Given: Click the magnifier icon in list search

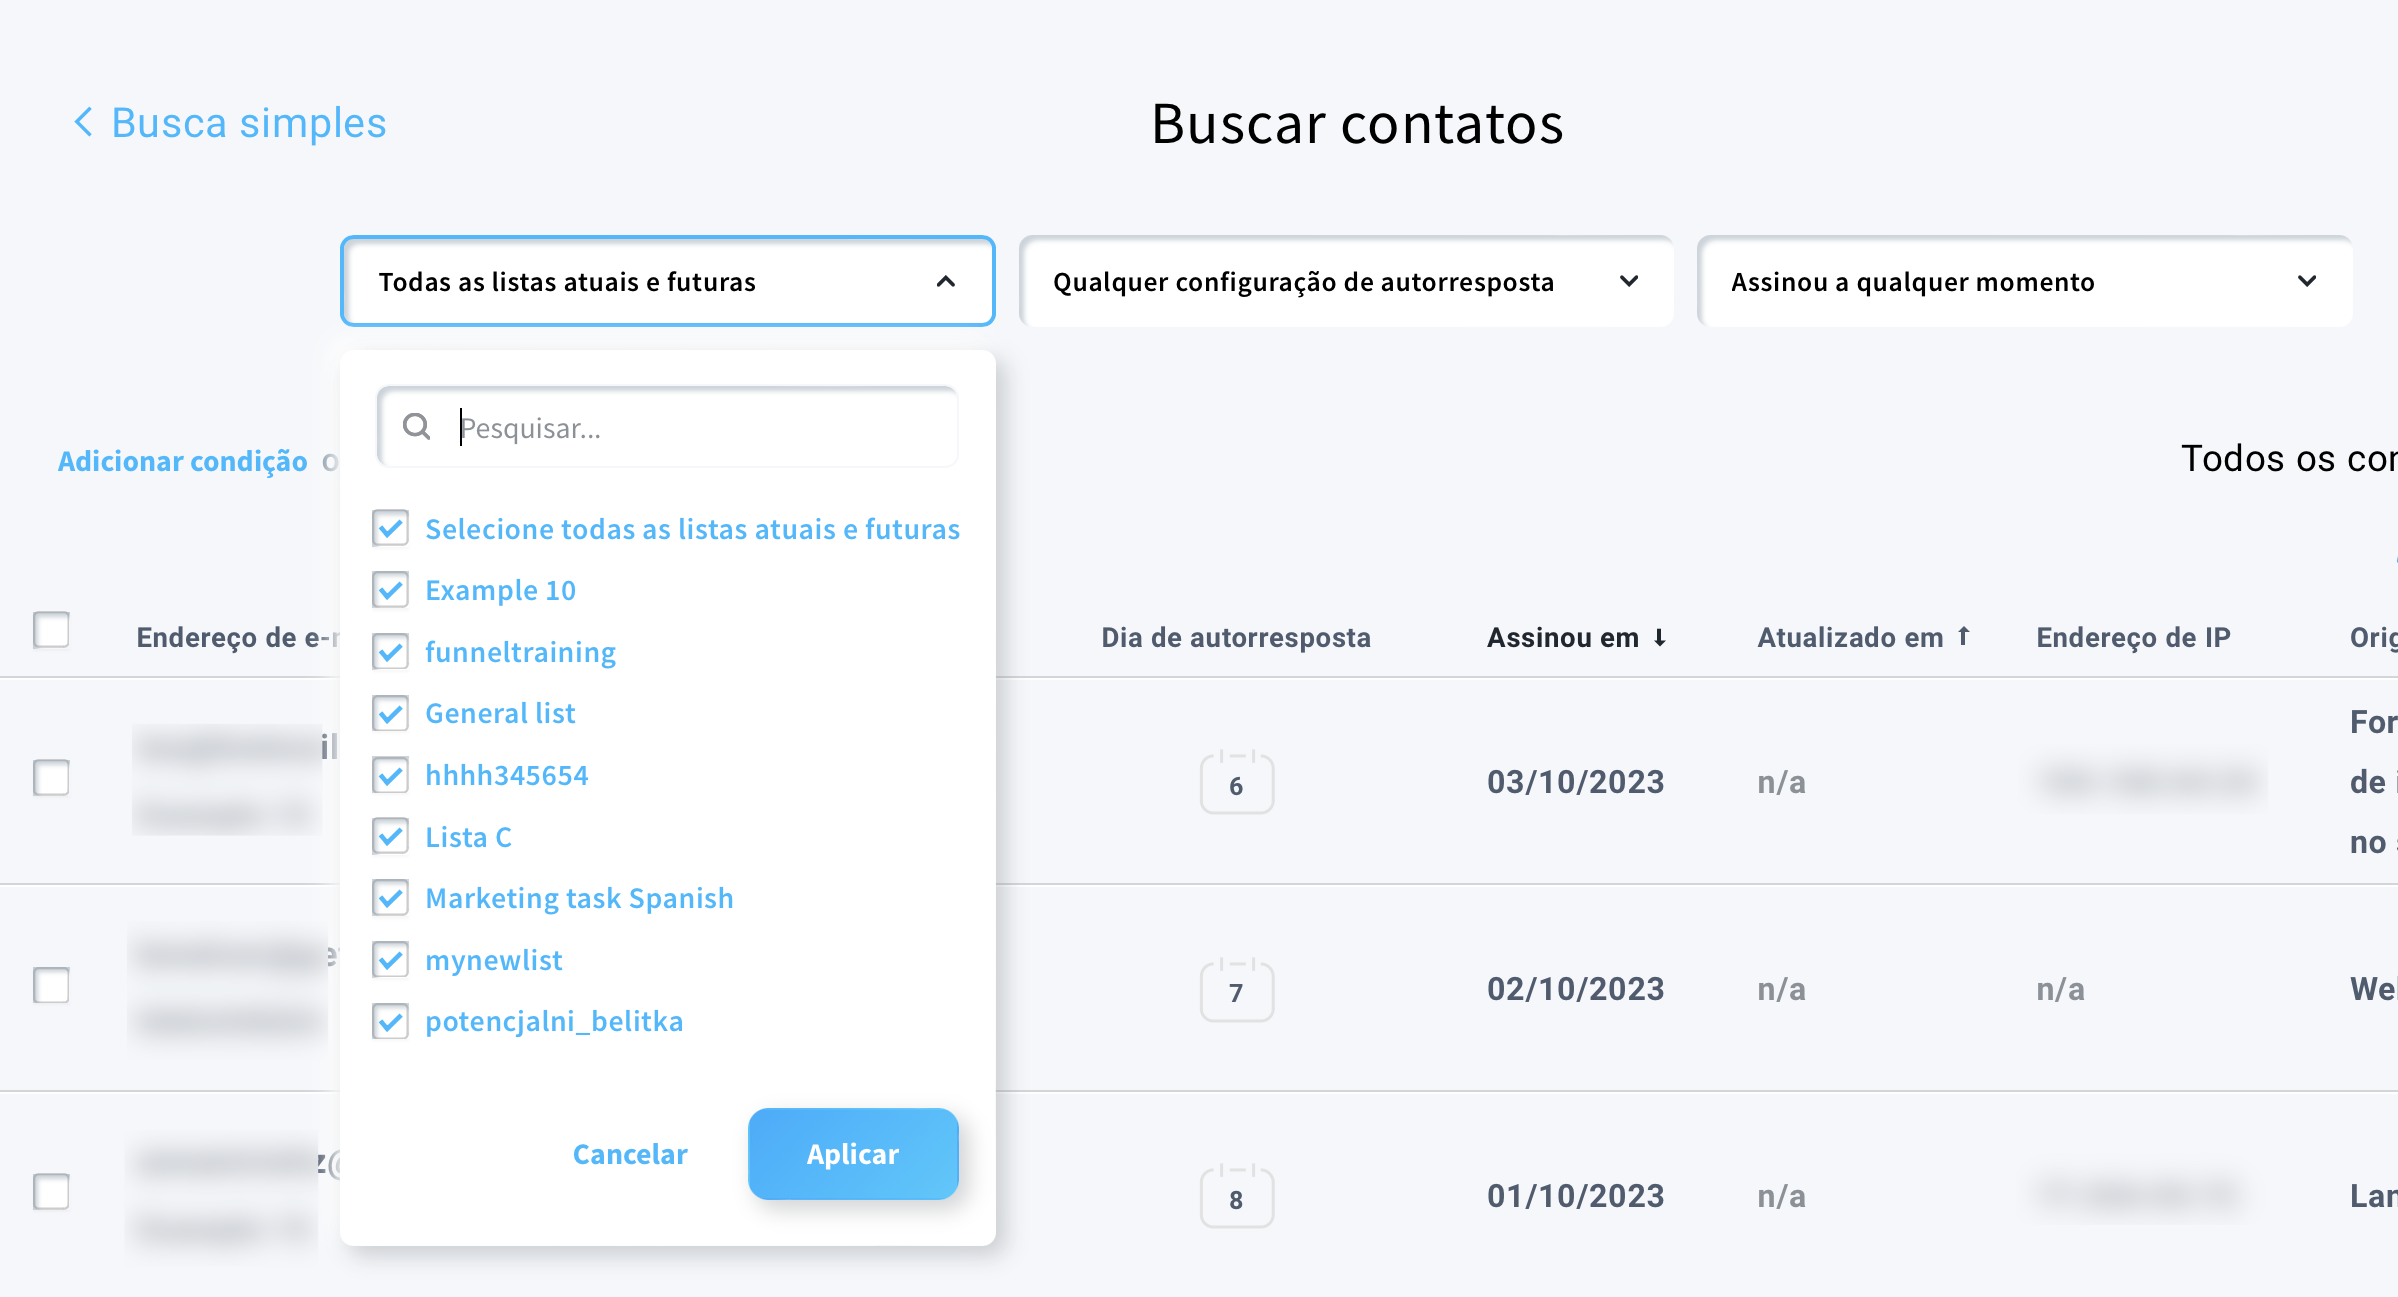Looking at the screenshot, I should click(416, 428).
